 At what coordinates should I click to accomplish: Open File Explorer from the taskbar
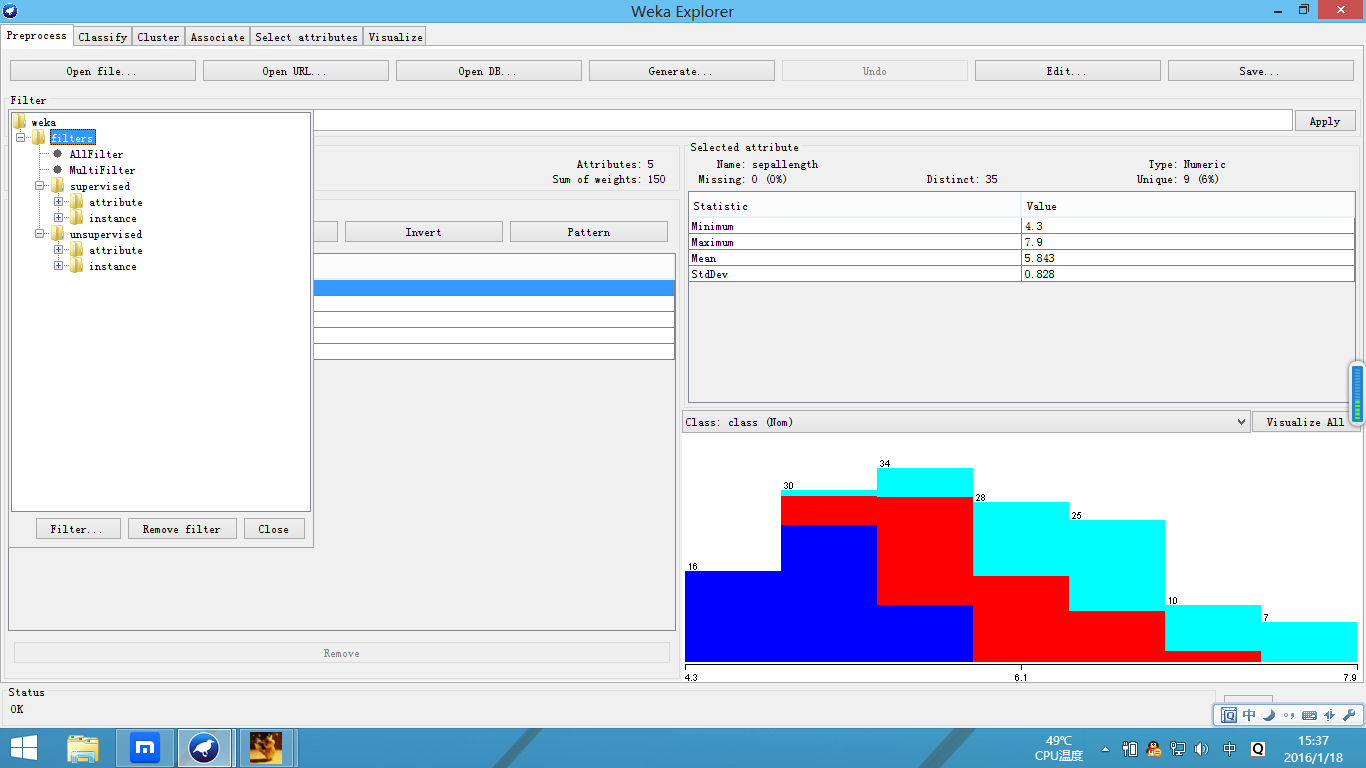click(x=83, y=748)
